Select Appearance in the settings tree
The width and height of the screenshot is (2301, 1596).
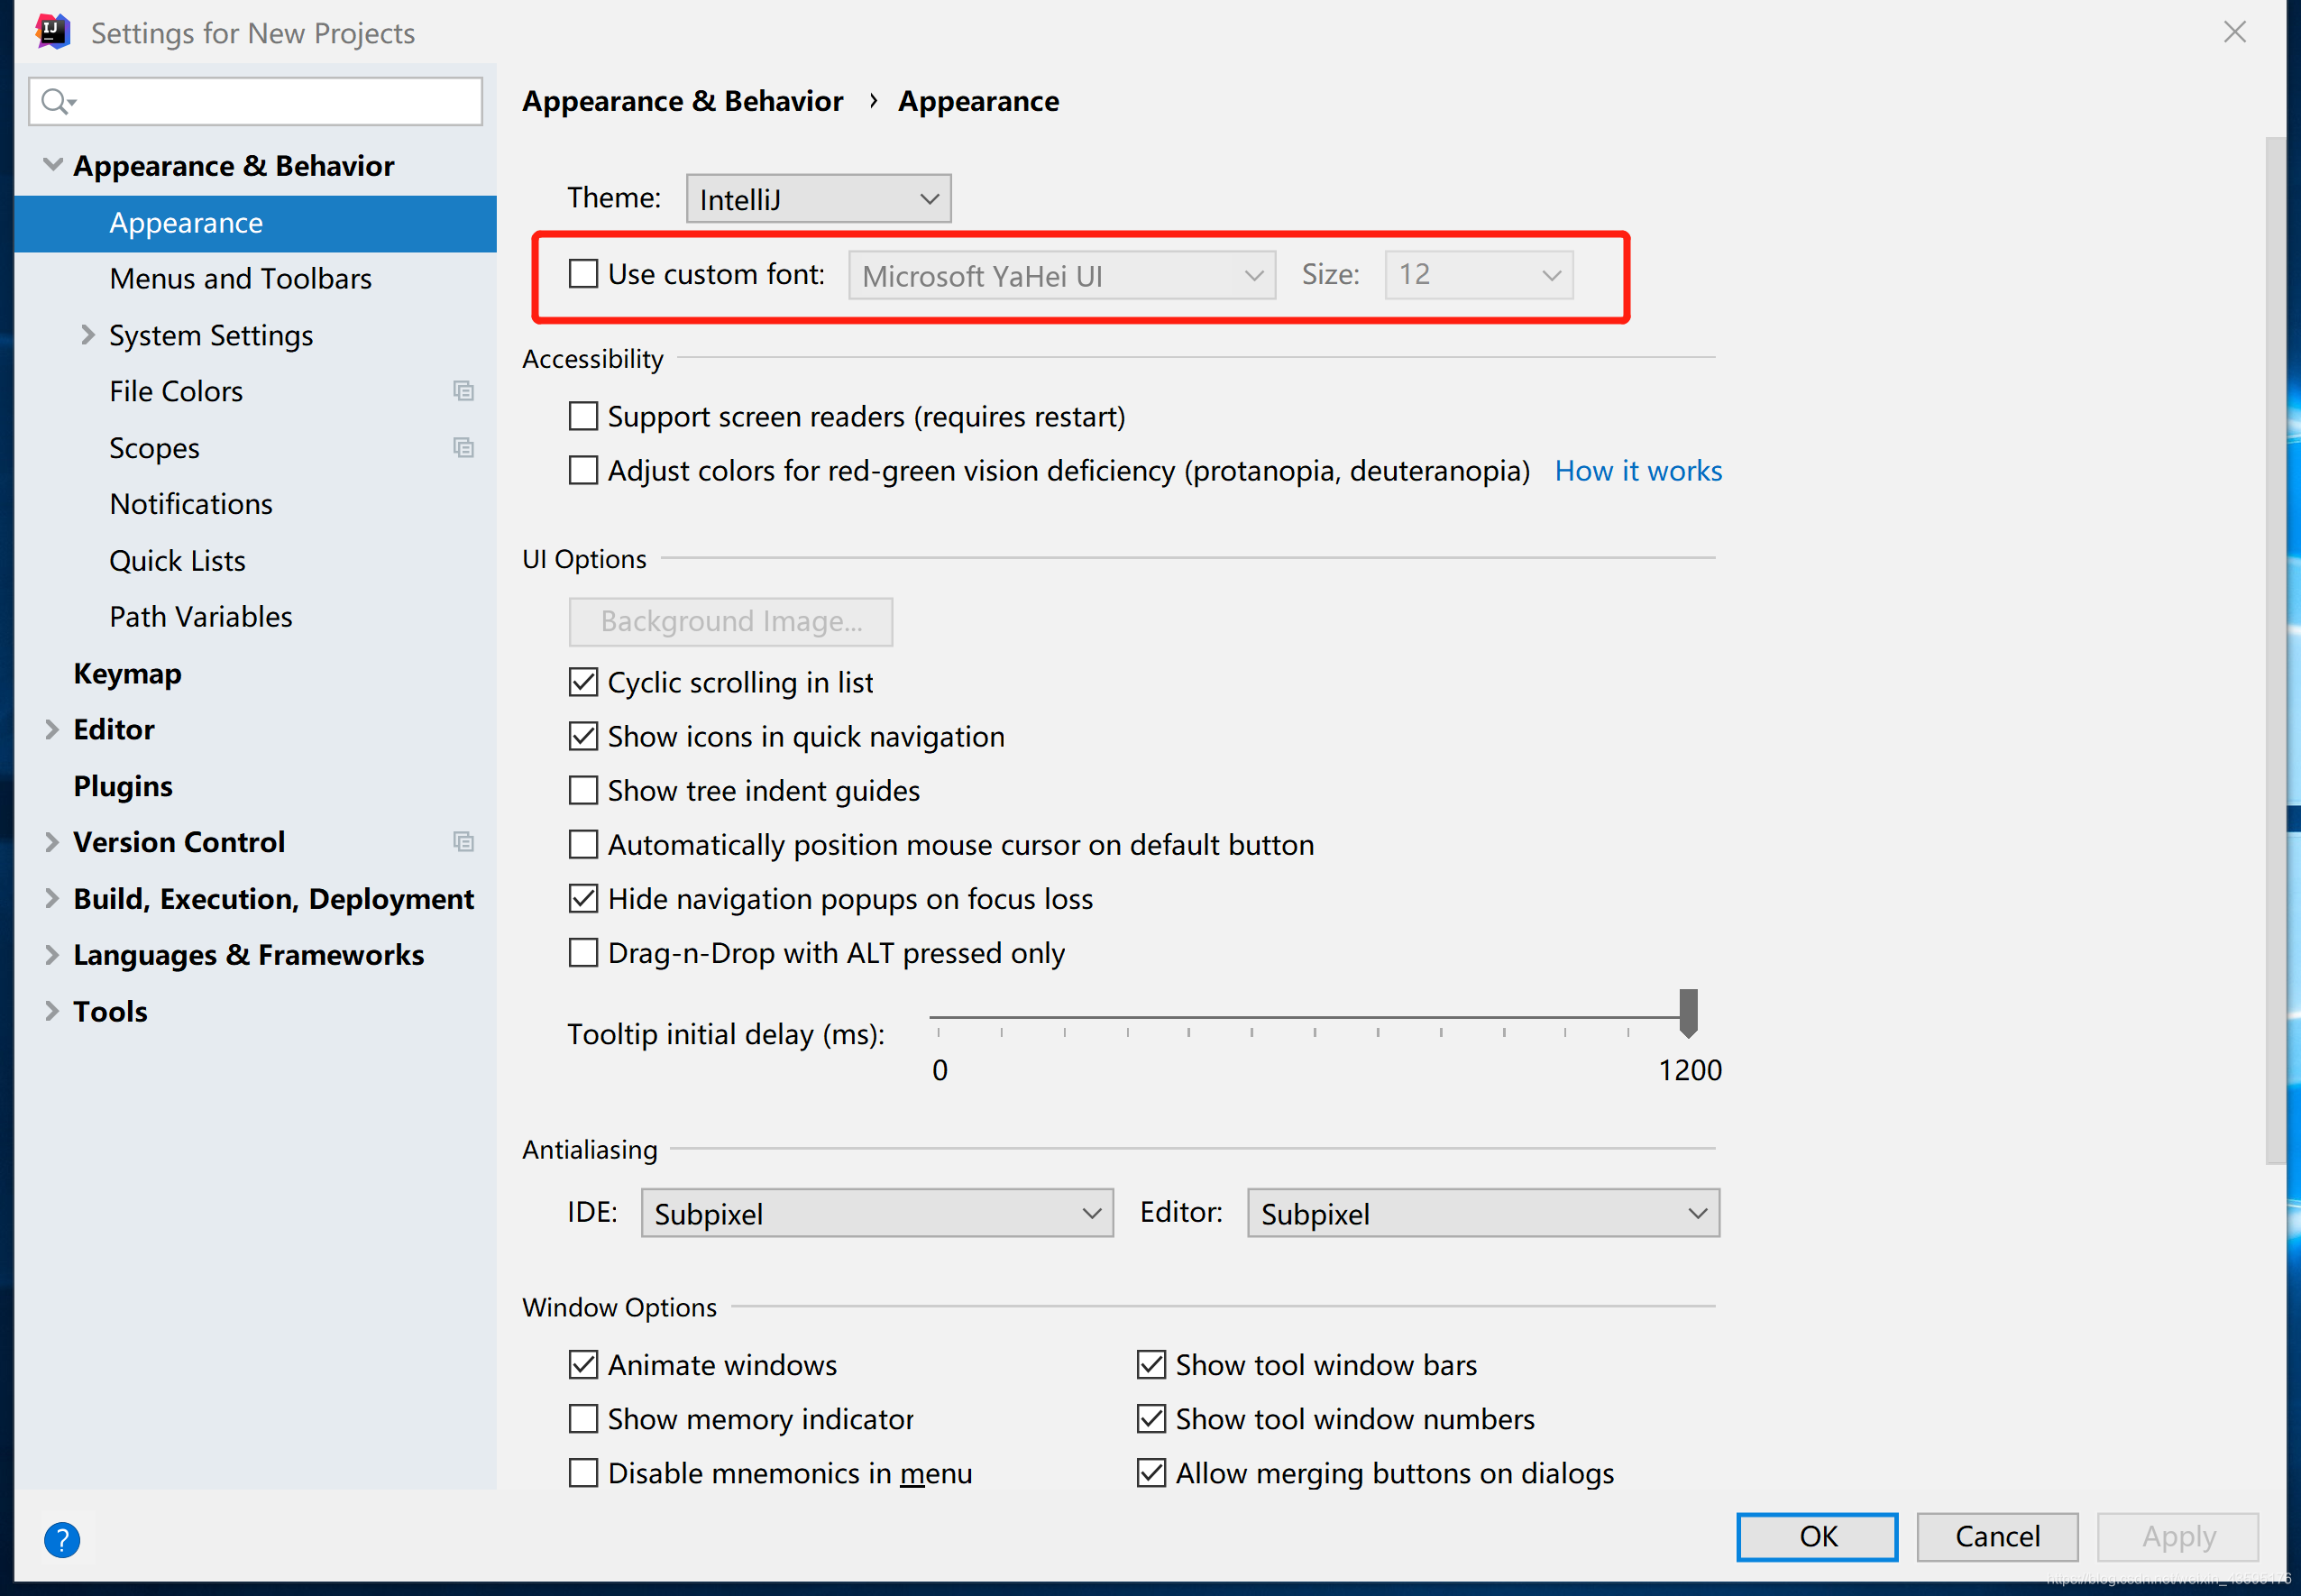pos(255,223)
